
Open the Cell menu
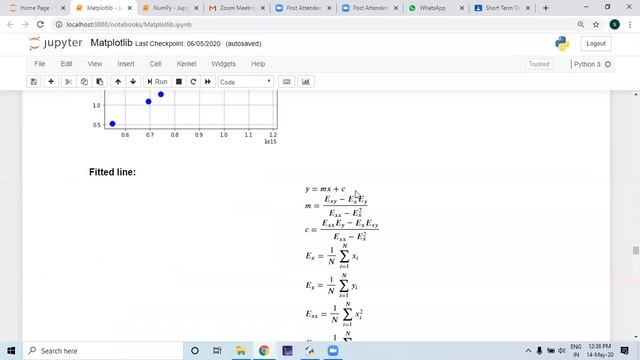[x=156, y=64]
